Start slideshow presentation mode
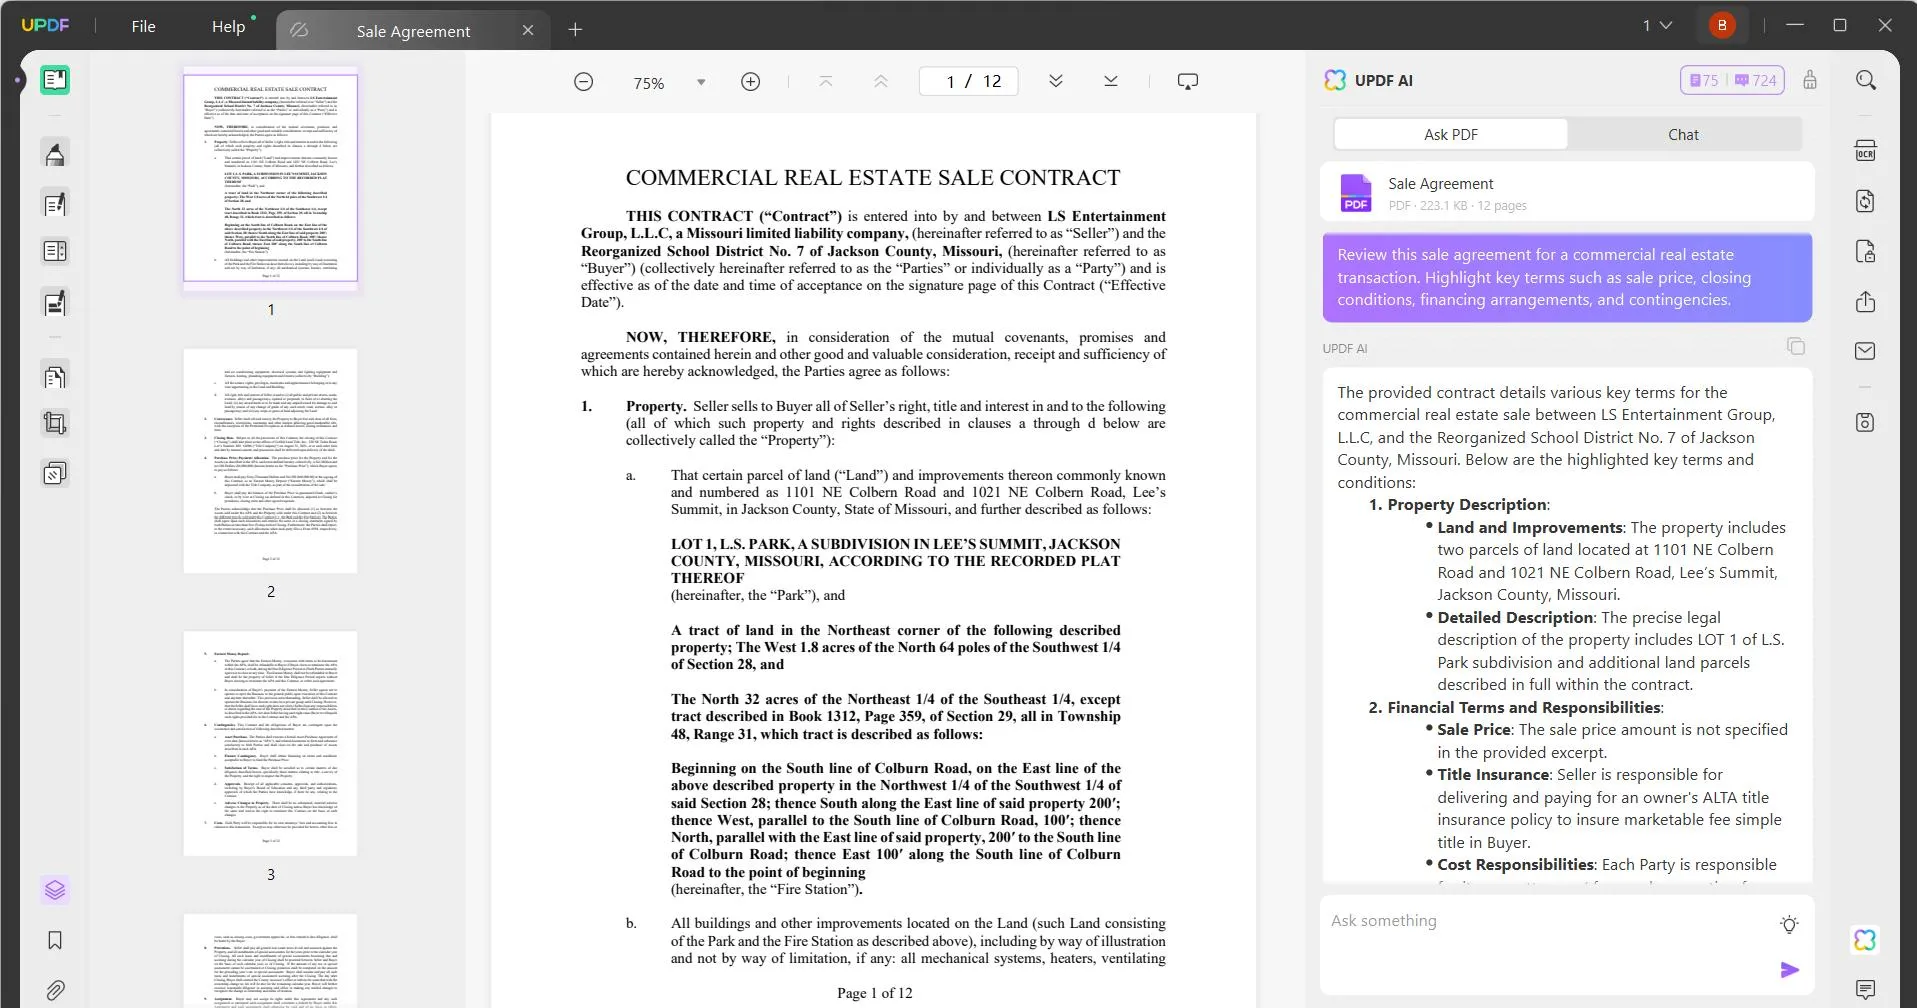The height and width of the screenshot is (1008, 1917). (1187, 82)
